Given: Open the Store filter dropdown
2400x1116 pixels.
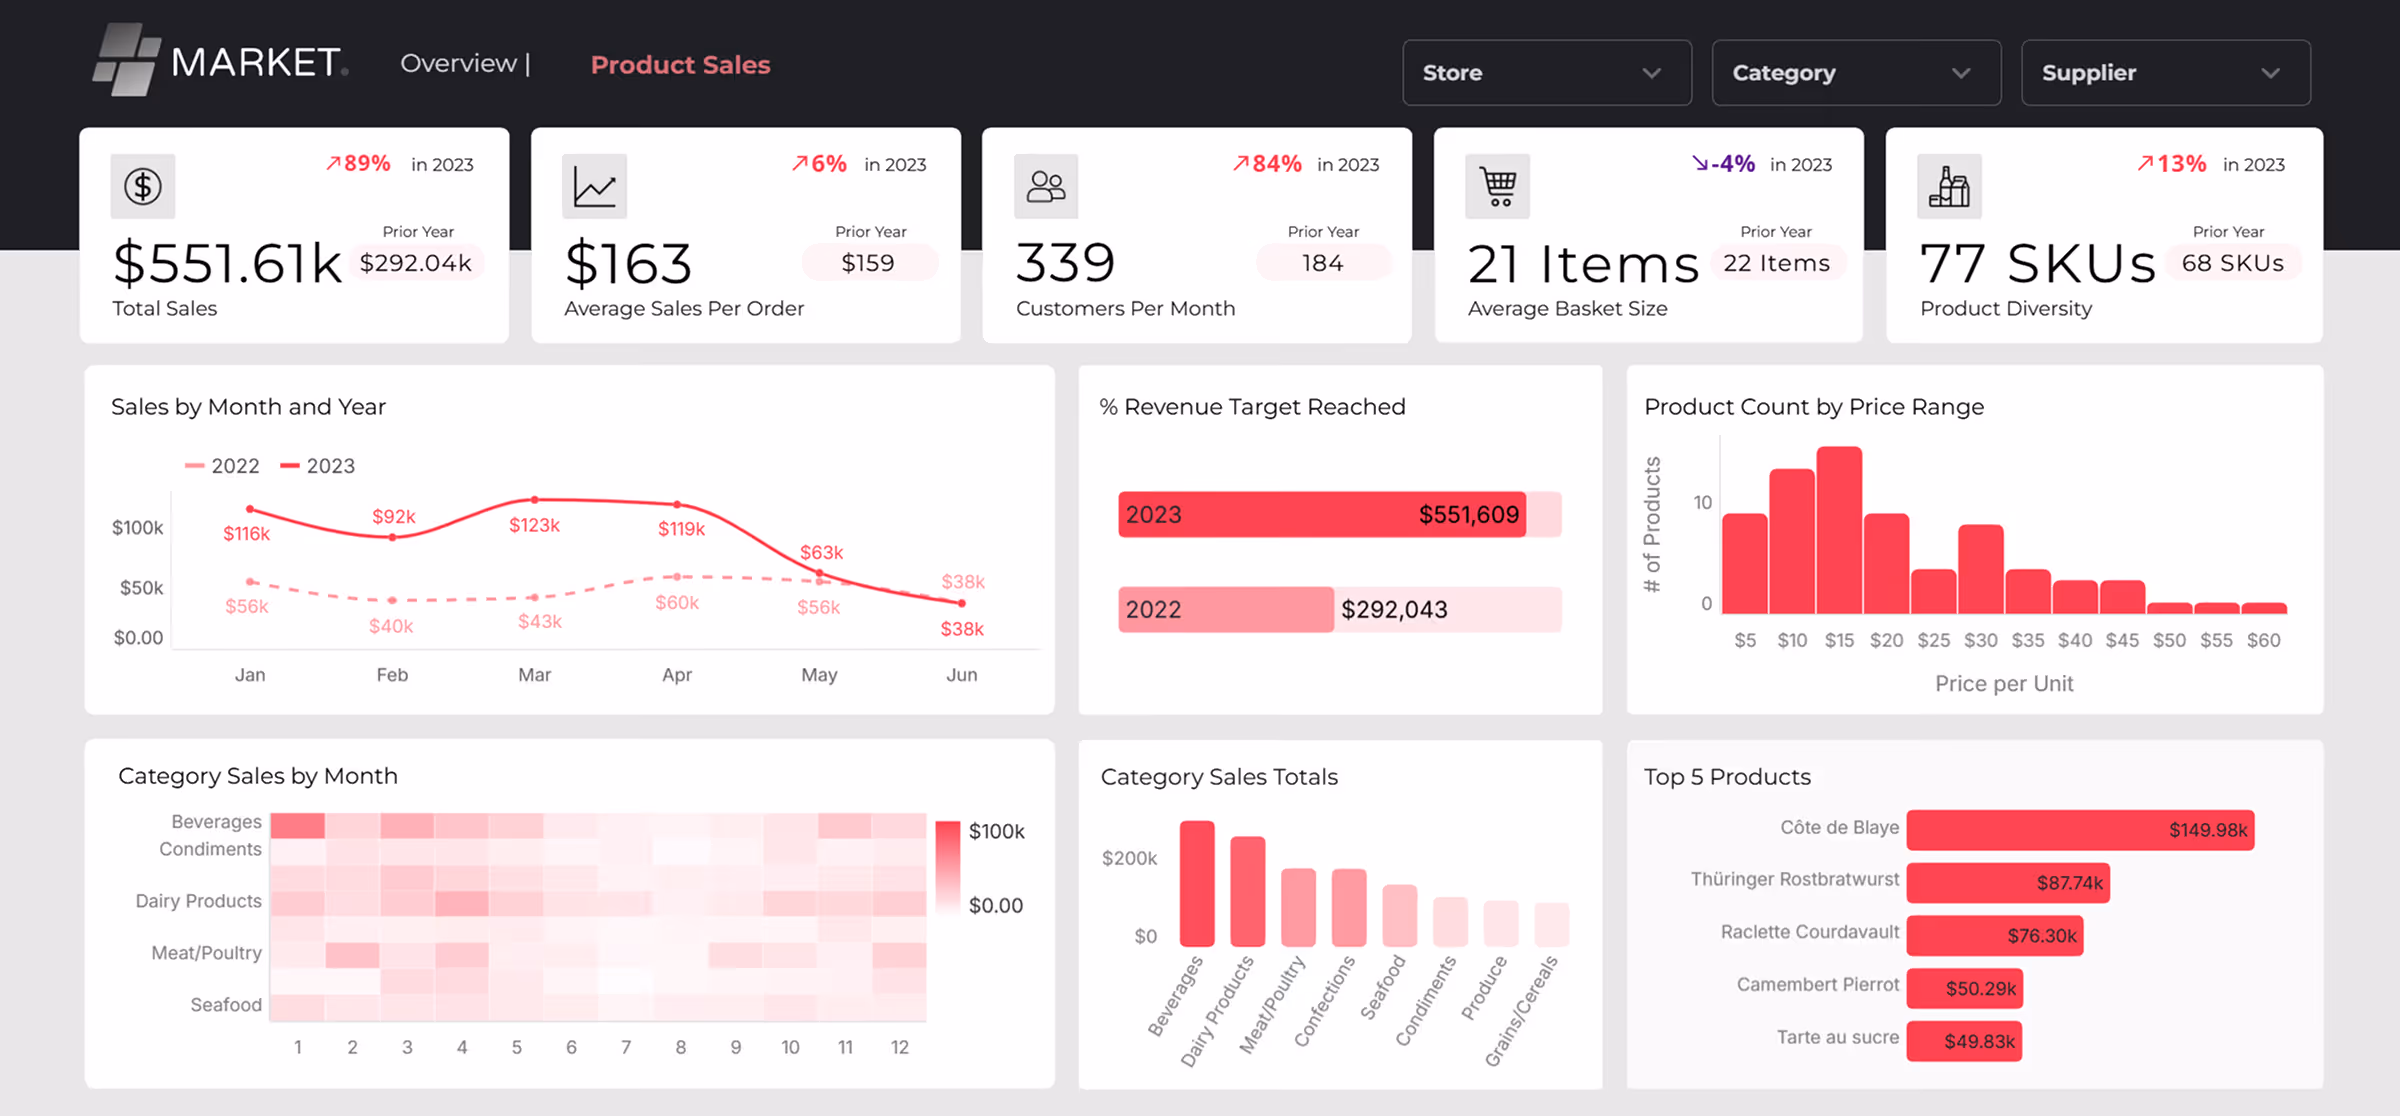Looking at the screenshot, I should pos(1546,73).
